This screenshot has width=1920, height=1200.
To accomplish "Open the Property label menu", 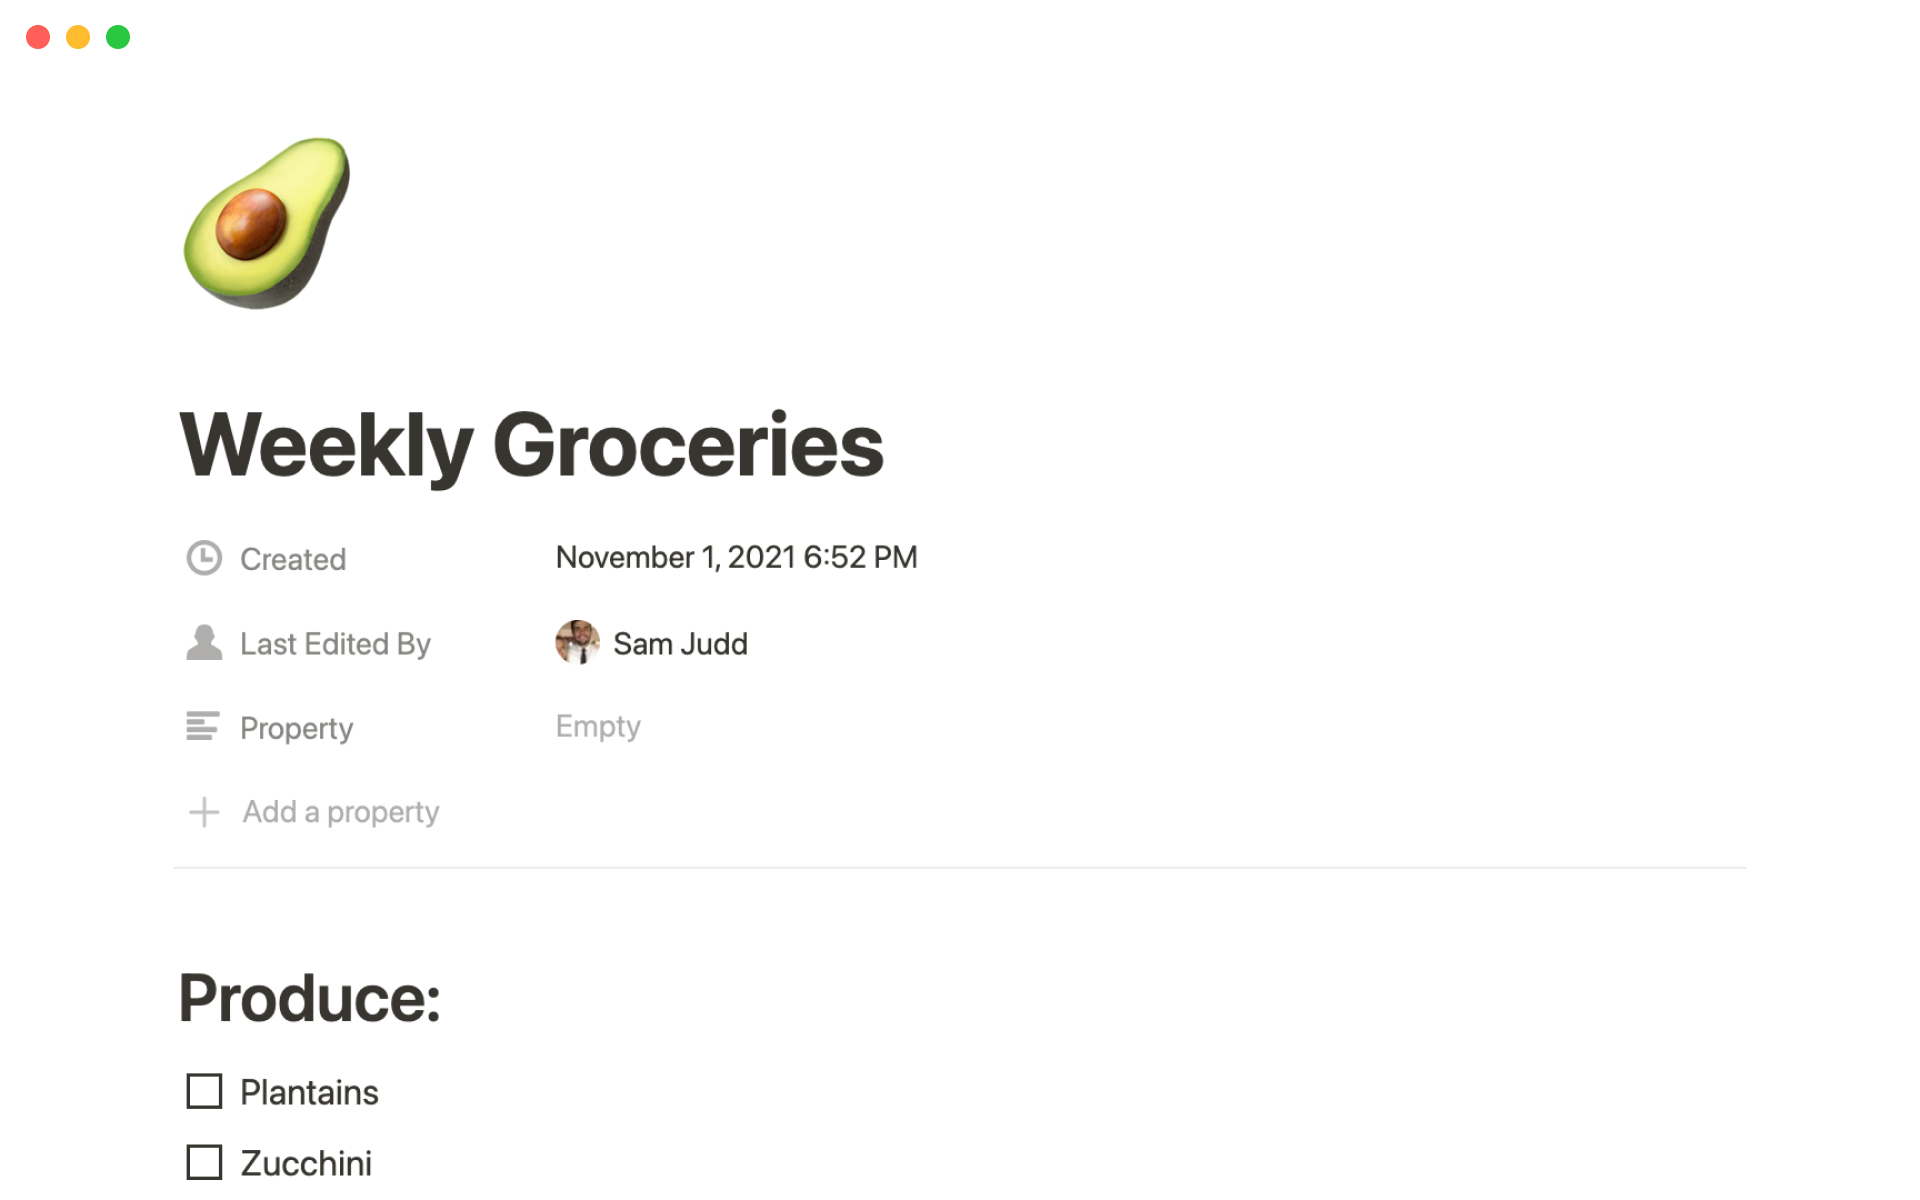I will 296,728.
